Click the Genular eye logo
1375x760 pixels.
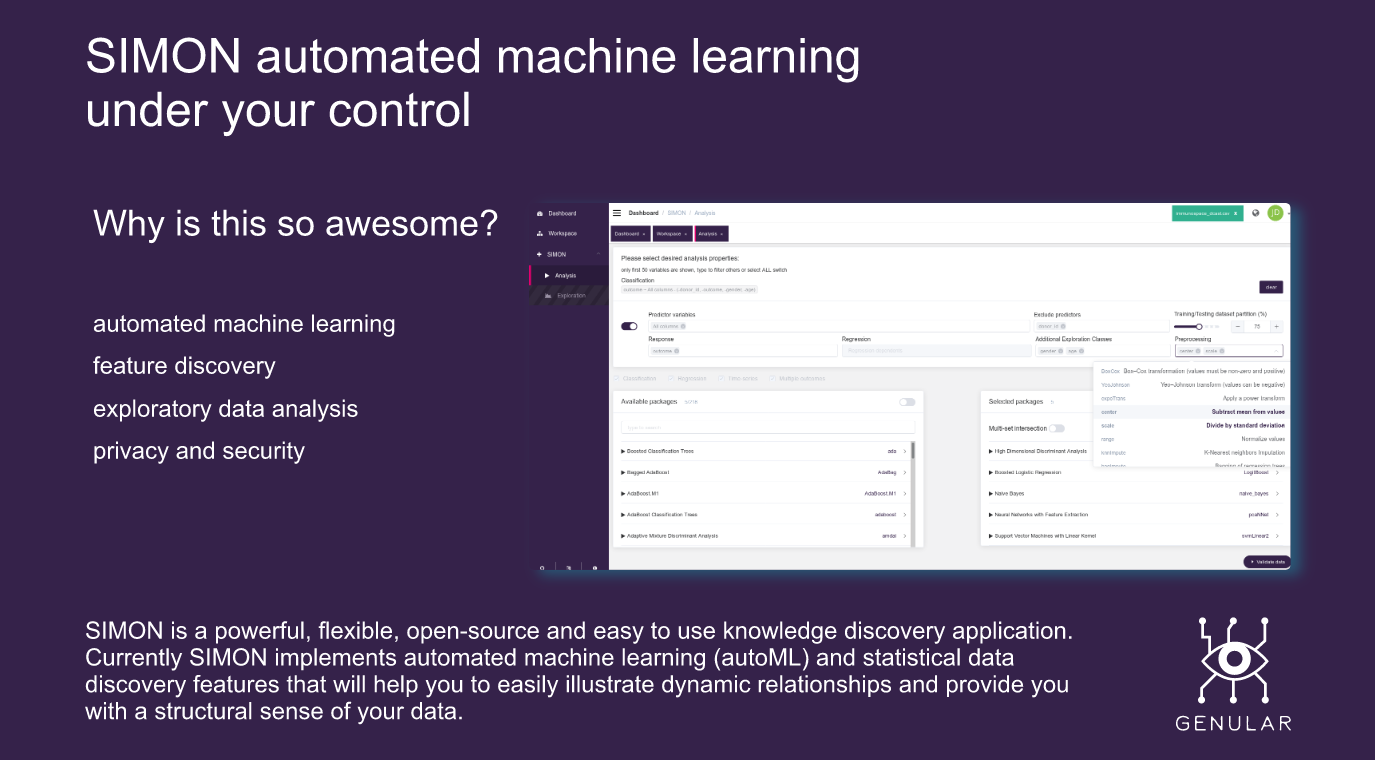[x=1233, y=659]
